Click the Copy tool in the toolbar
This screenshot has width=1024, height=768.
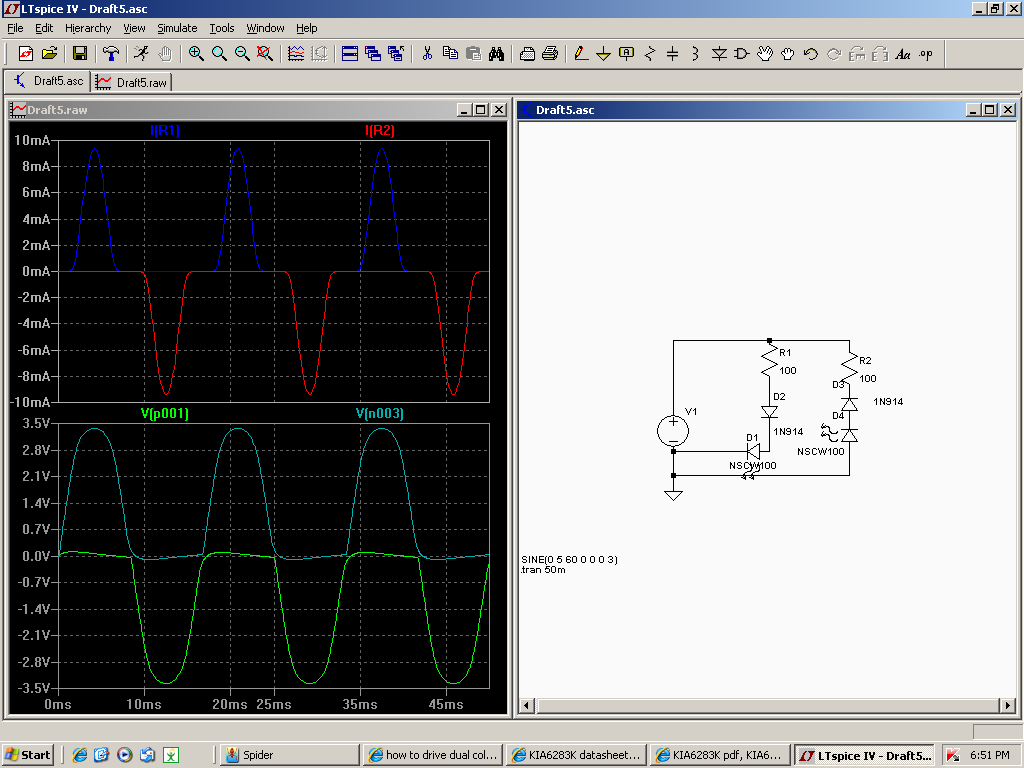[450, 54]
